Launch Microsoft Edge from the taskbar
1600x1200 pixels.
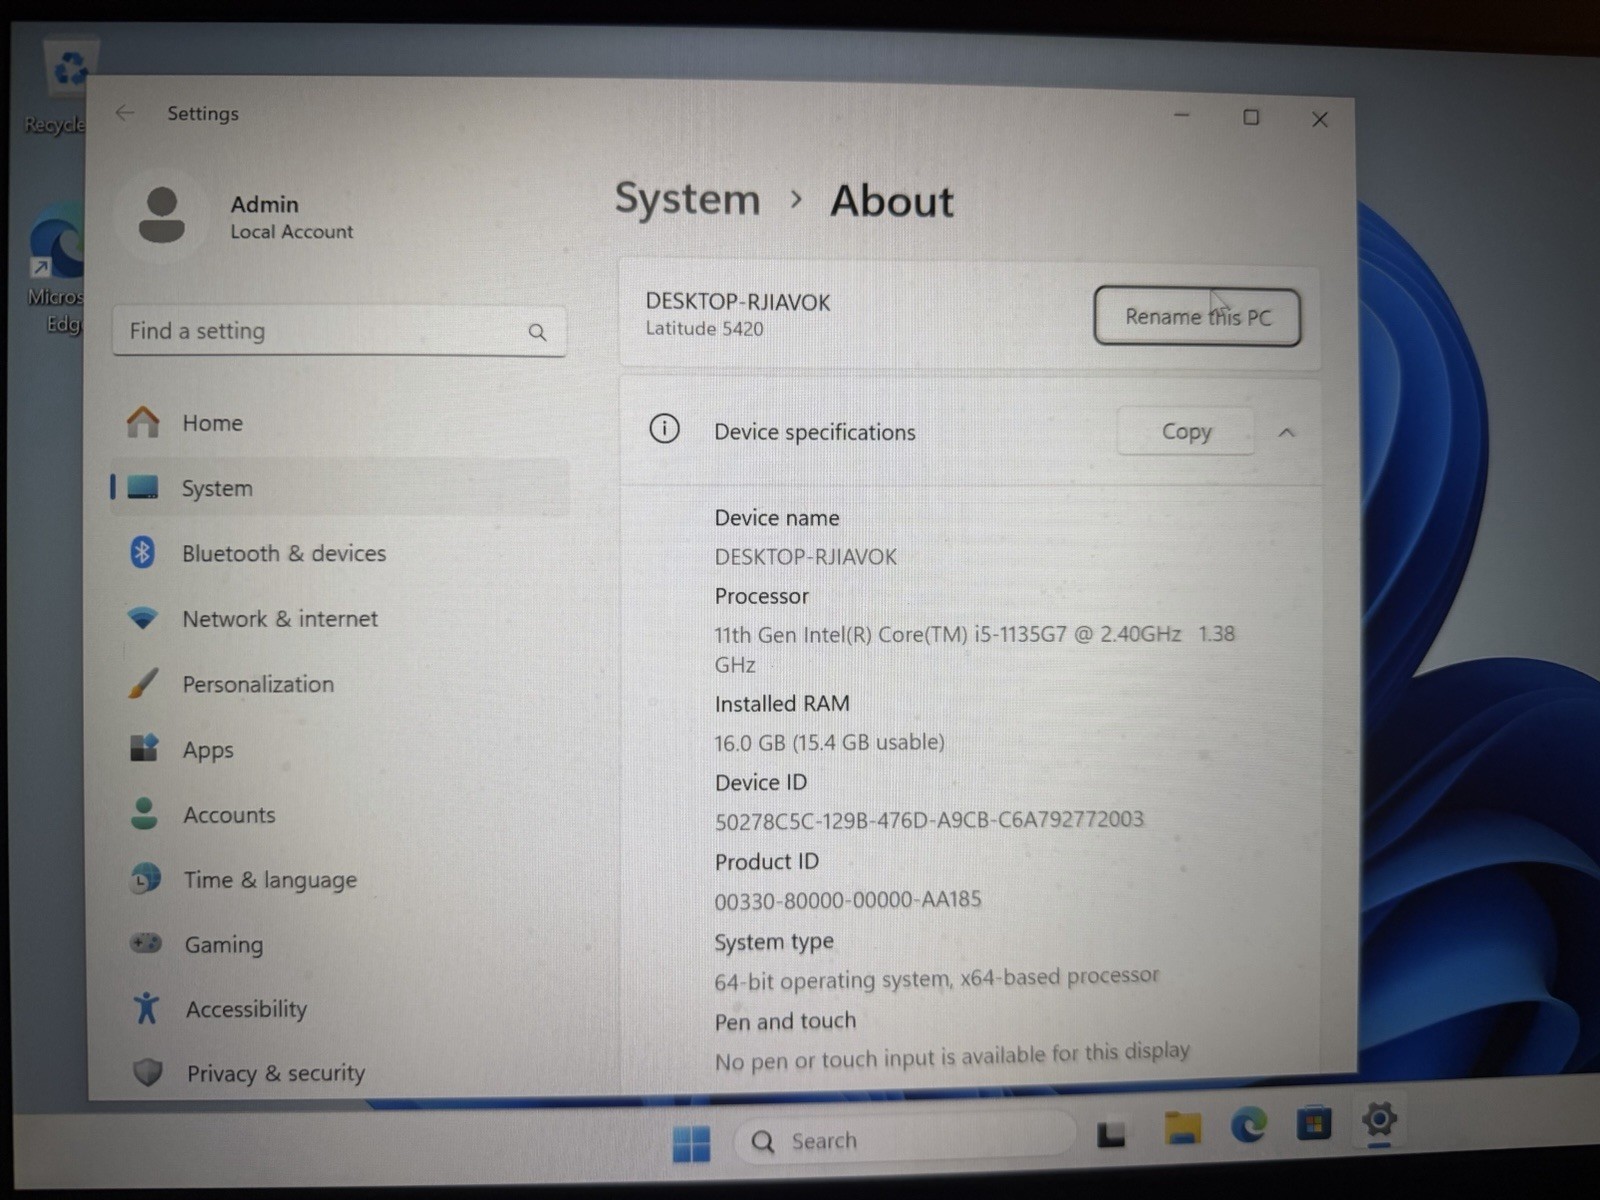1248,1125
